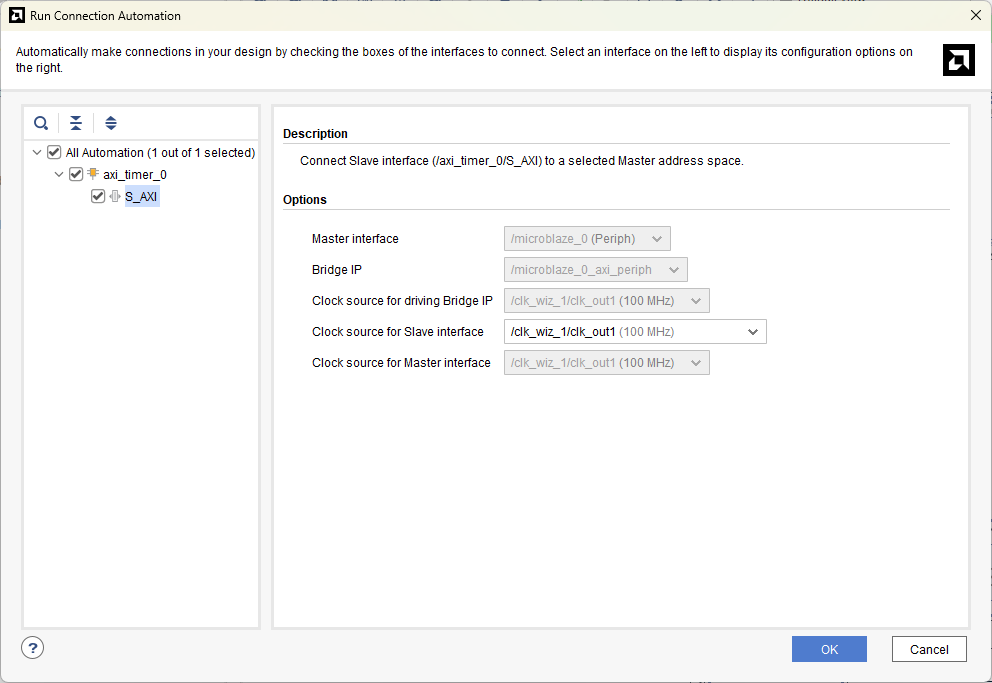Image resolution: width=992 pixels, height=683 pixels.
Task: Select the axi_timer_0 tree label
Action: click(135, 174)
